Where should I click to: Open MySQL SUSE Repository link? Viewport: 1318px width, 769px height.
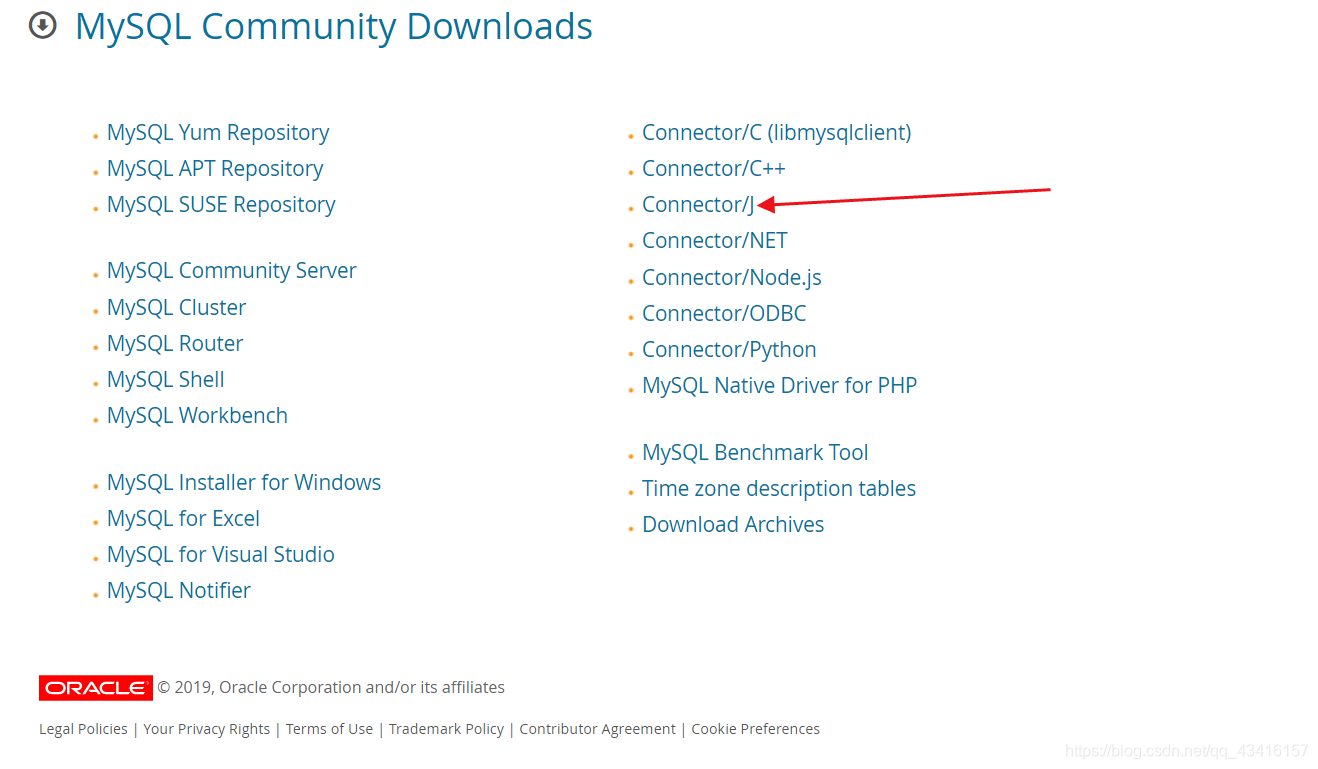point(221,204)
